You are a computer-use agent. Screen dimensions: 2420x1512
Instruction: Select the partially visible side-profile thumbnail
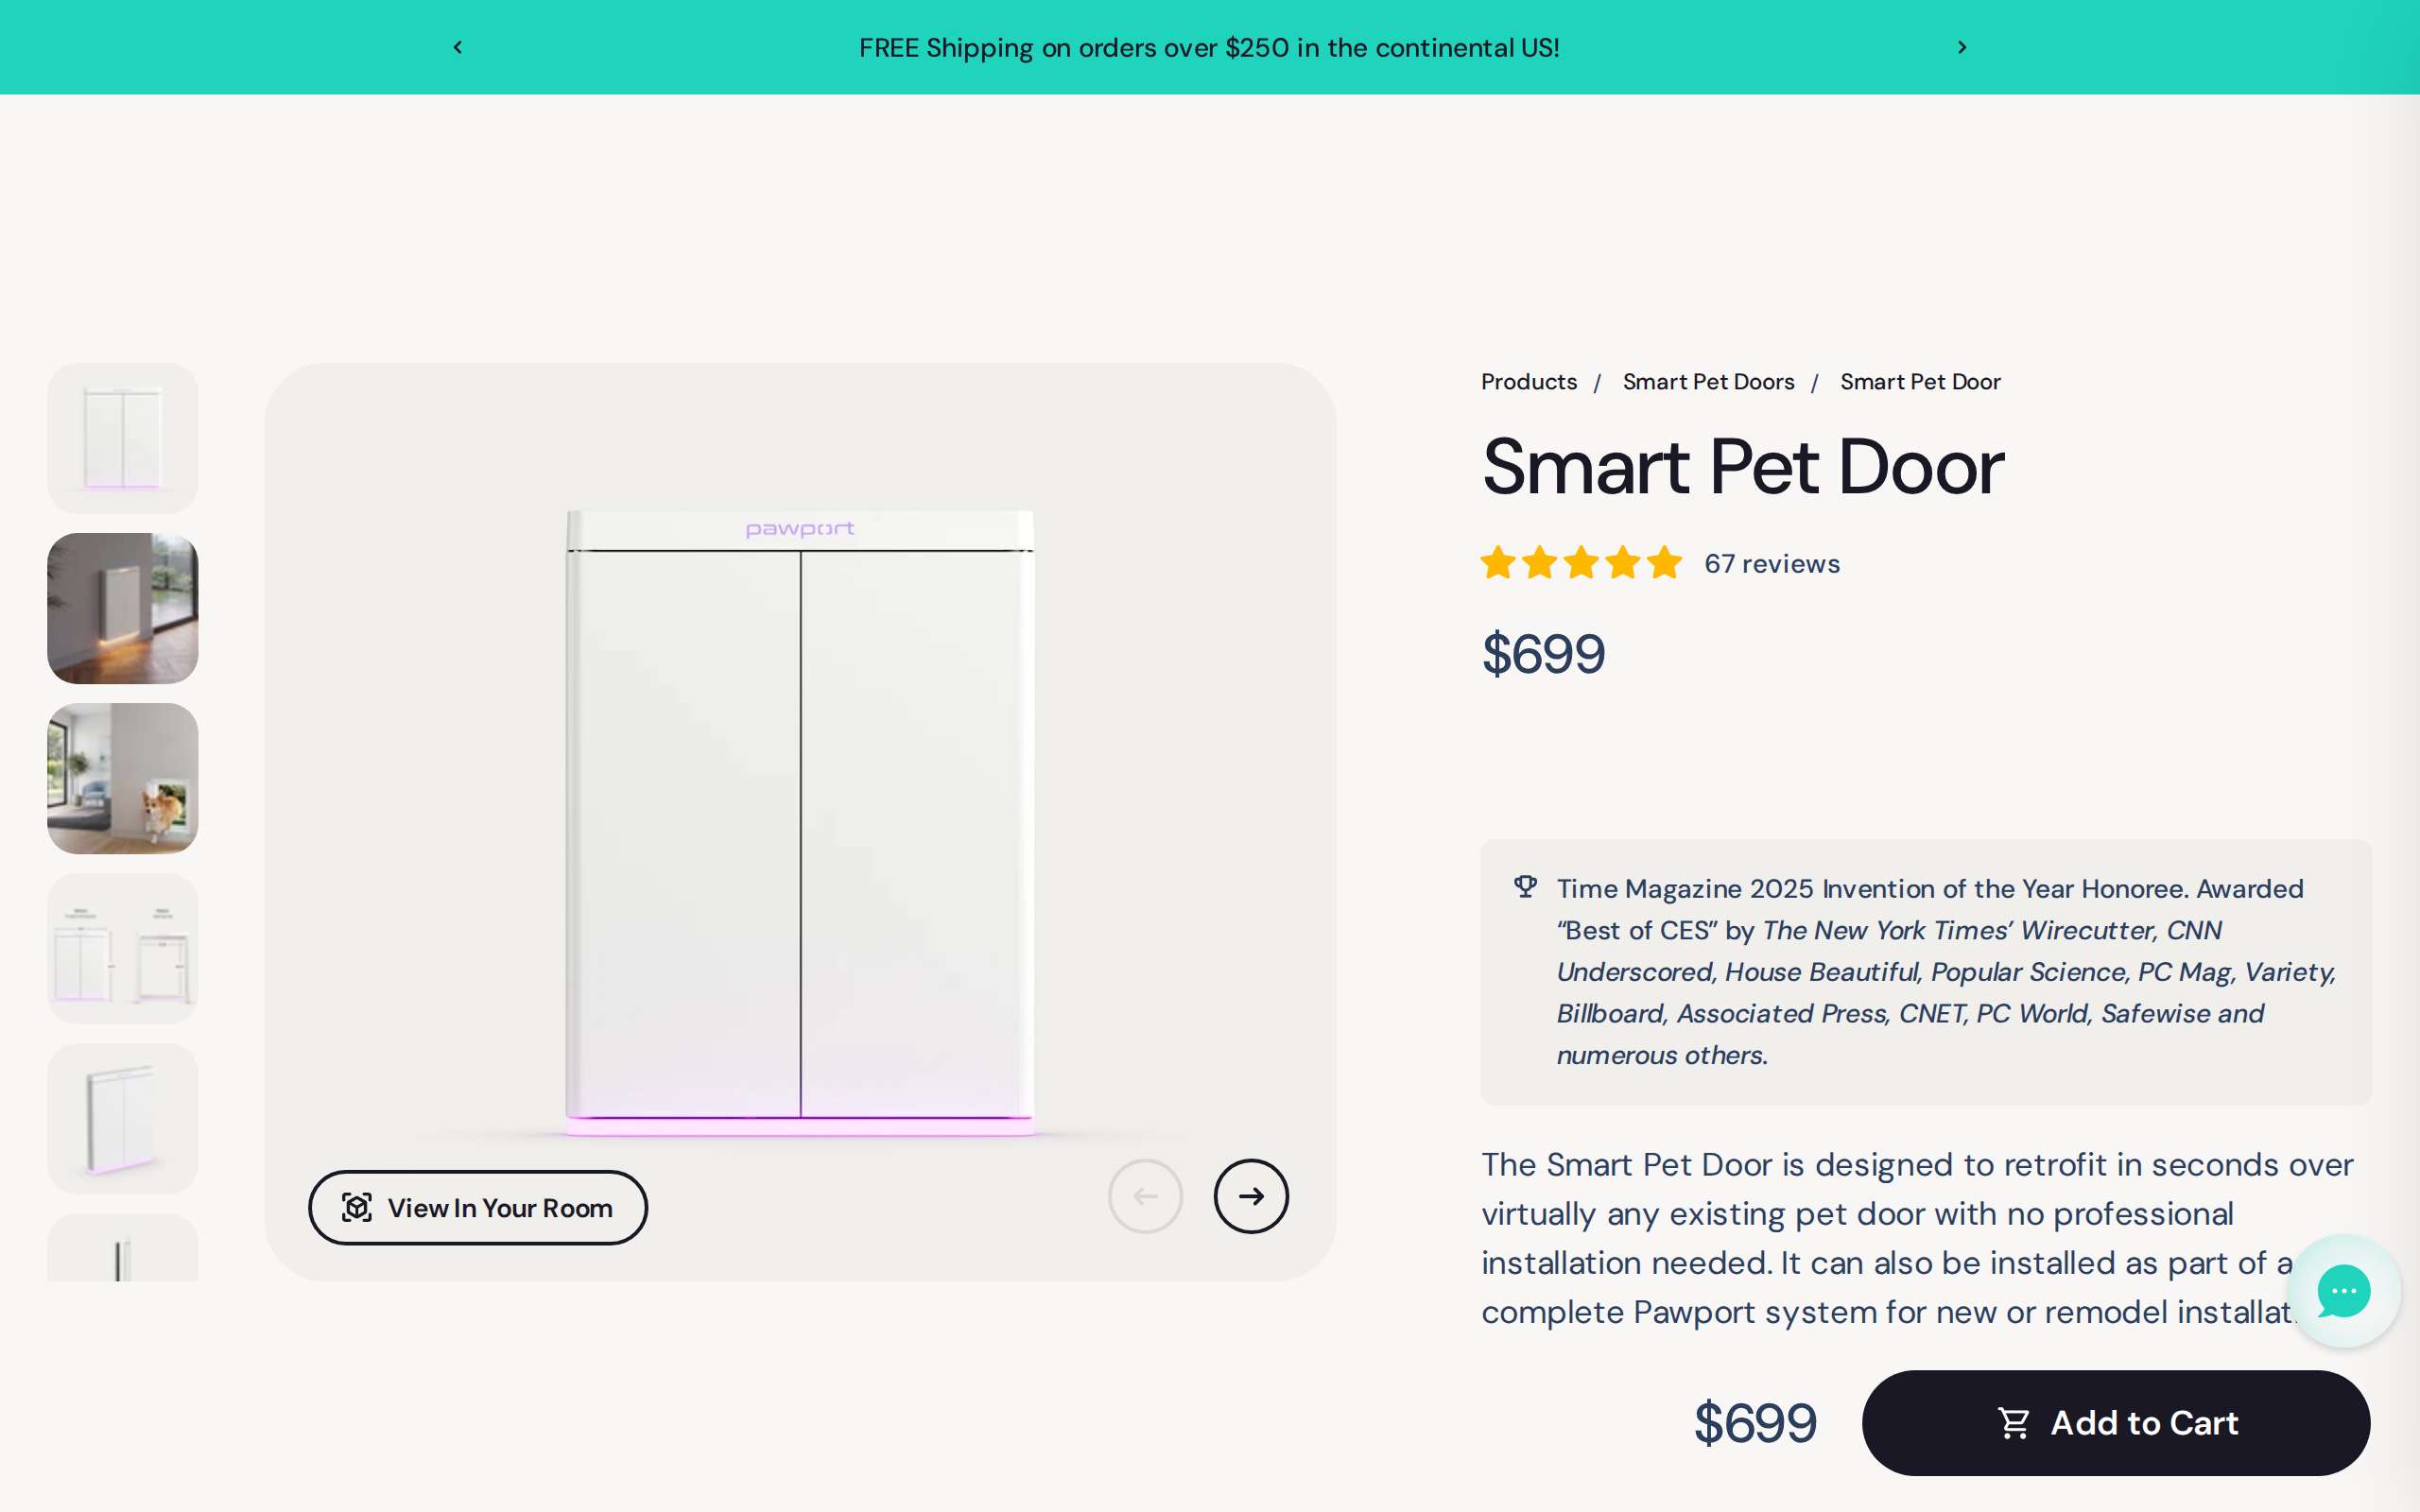coord(123,1247)
